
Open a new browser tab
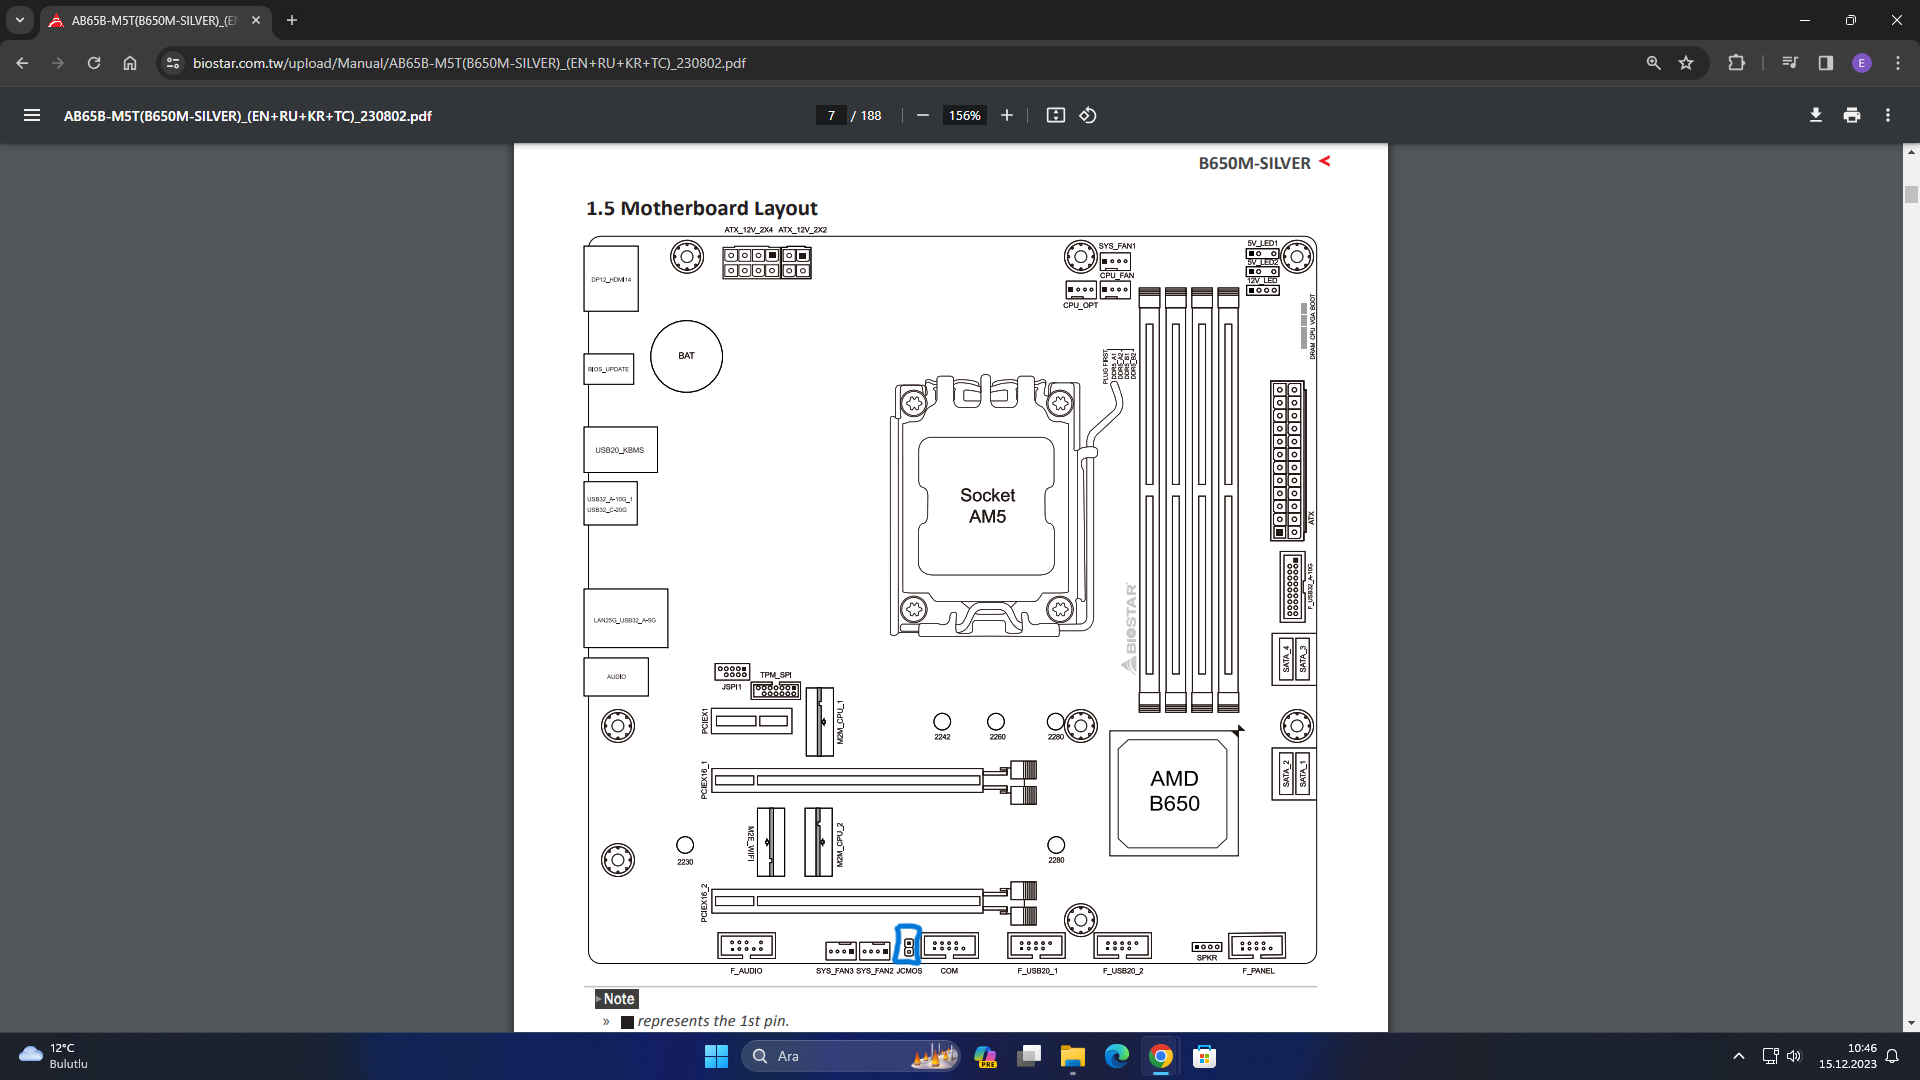[x=292, y=20]
